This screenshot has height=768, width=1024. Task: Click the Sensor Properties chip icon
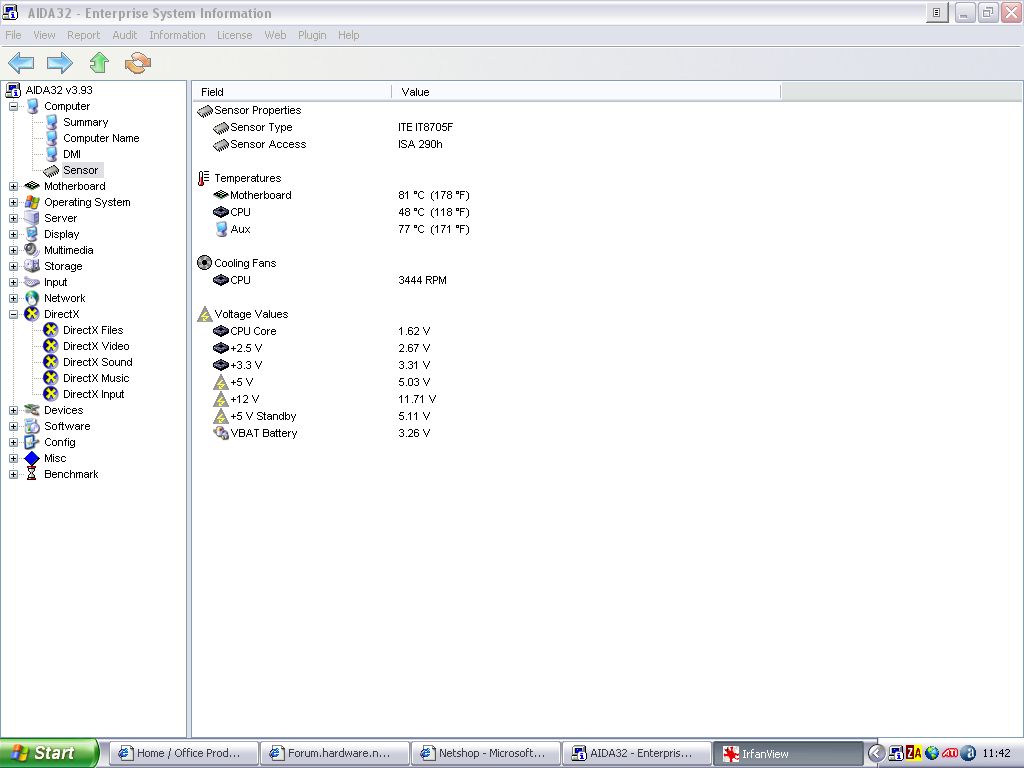[205, 110]
